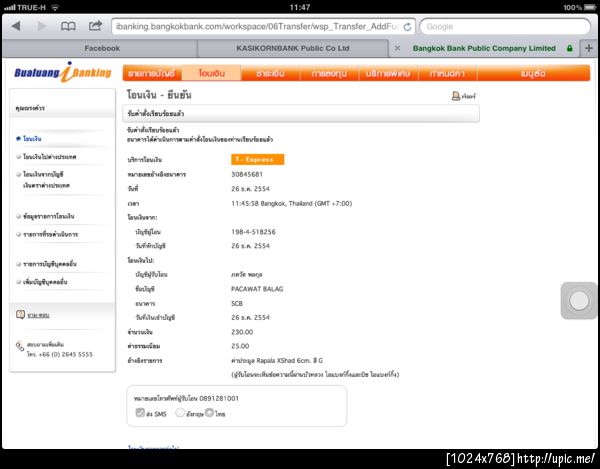
Task: Open เพิ่มบัญชีบุคคลอื่น in the sidebar
Action: pos(45,282)
